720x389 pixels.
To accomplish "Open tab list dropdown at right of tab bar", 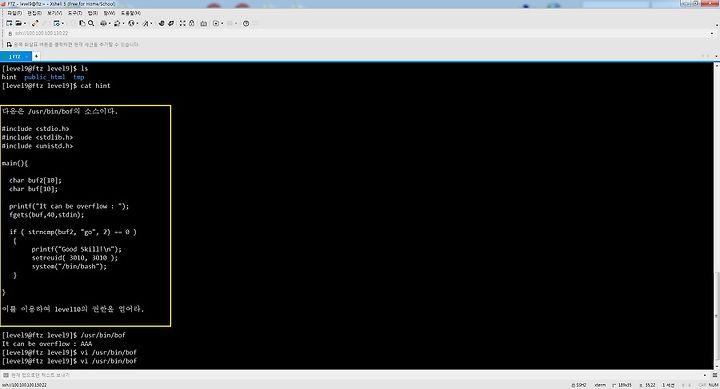I will (x=716, y=56).
